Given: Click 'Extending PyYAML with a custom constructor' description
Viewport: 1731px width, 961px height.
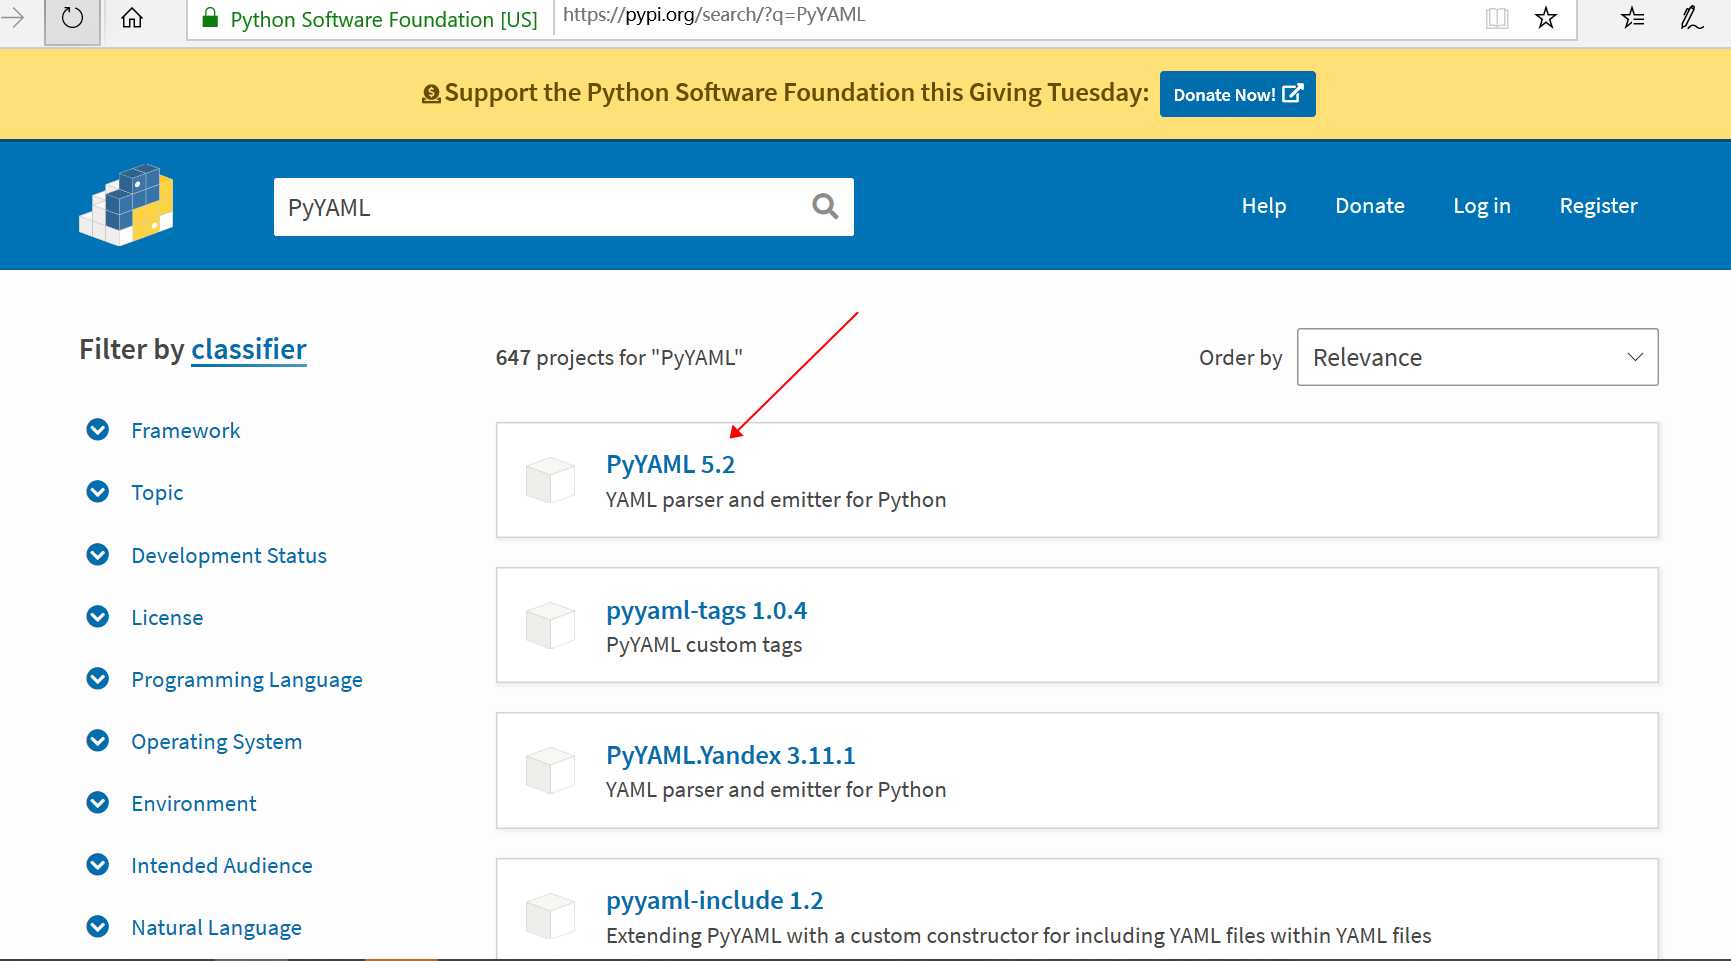Looking at the screenshot, I should 1018,935.
